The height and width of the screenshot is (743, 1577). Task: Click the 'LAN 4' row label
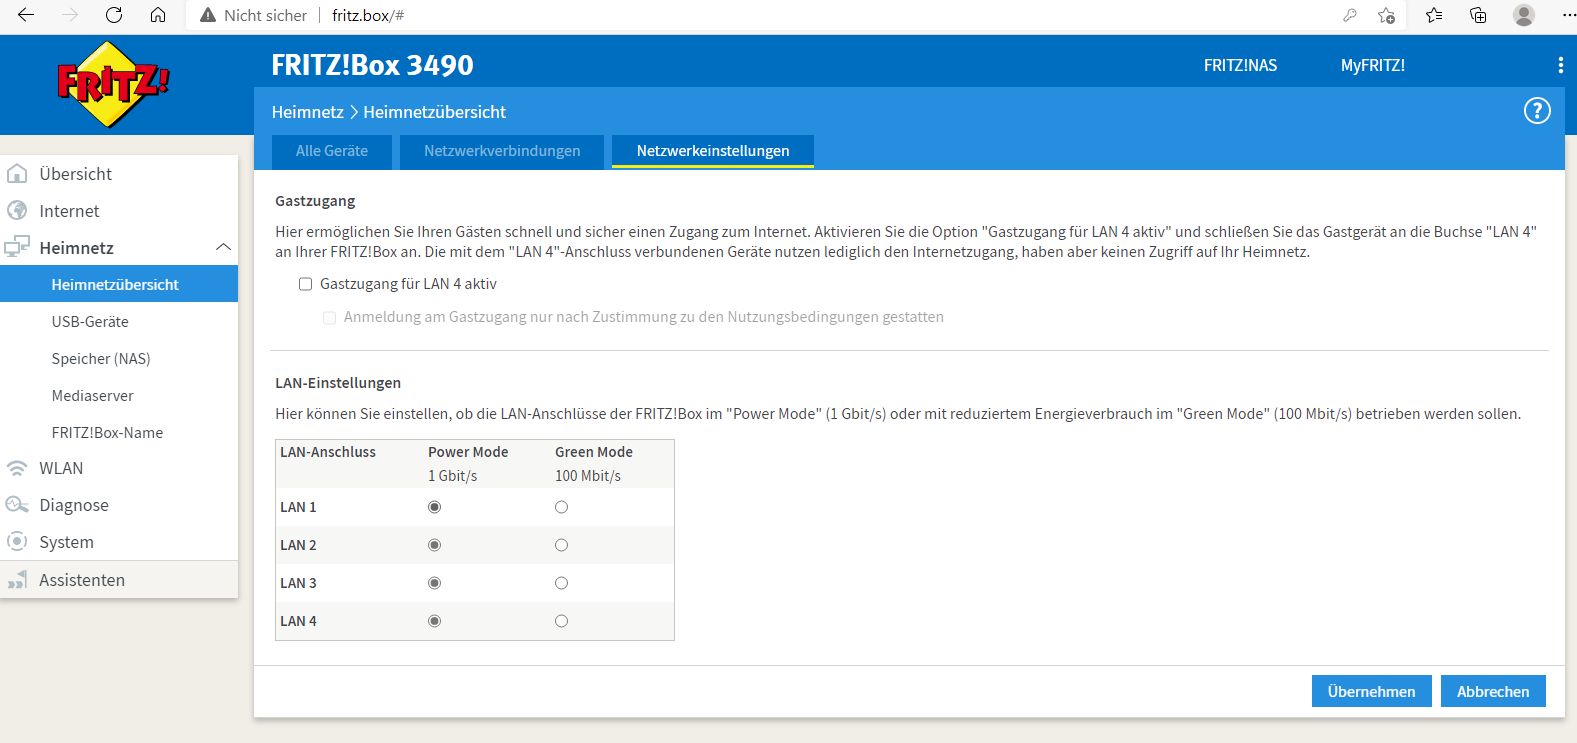click(298, 621)
